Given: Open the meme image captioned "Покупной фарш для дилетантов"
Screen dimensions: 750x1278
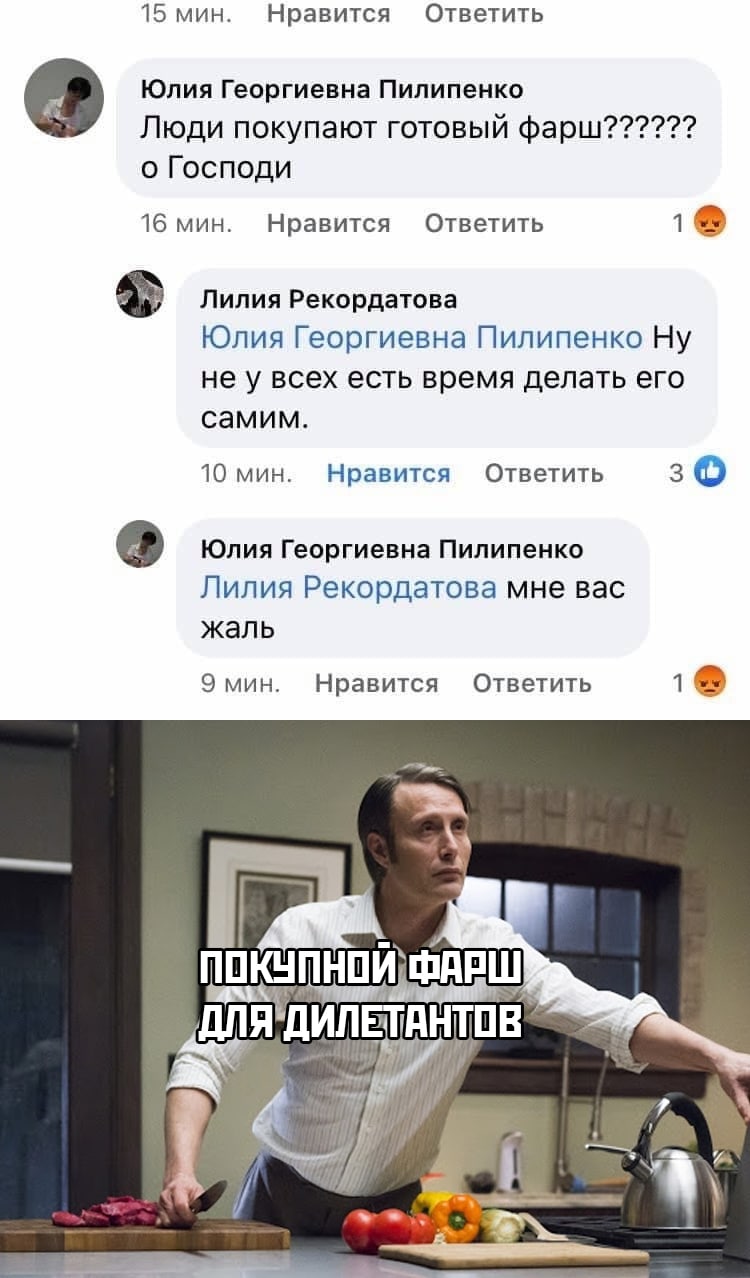Looking at the screenshot, I should pos(375,999).
